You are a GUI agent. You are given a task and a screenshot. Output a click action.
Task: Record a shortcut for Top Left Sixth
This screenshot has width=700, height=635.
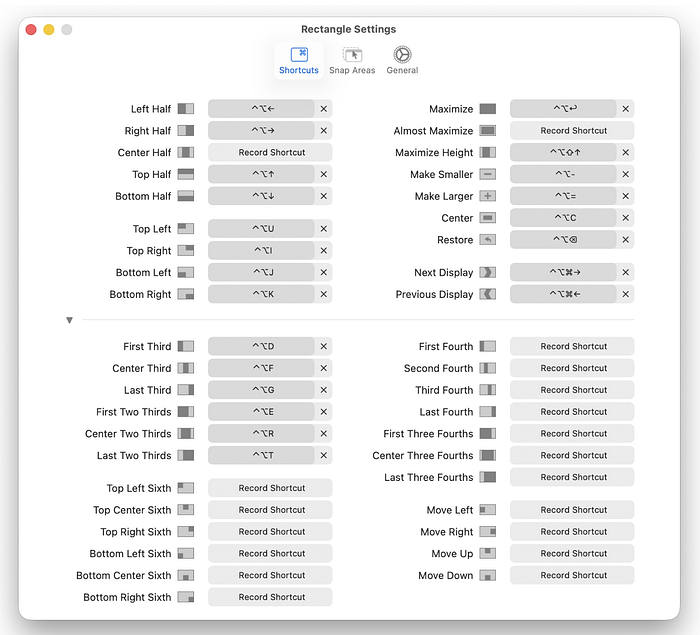click(x=270, y=488)
